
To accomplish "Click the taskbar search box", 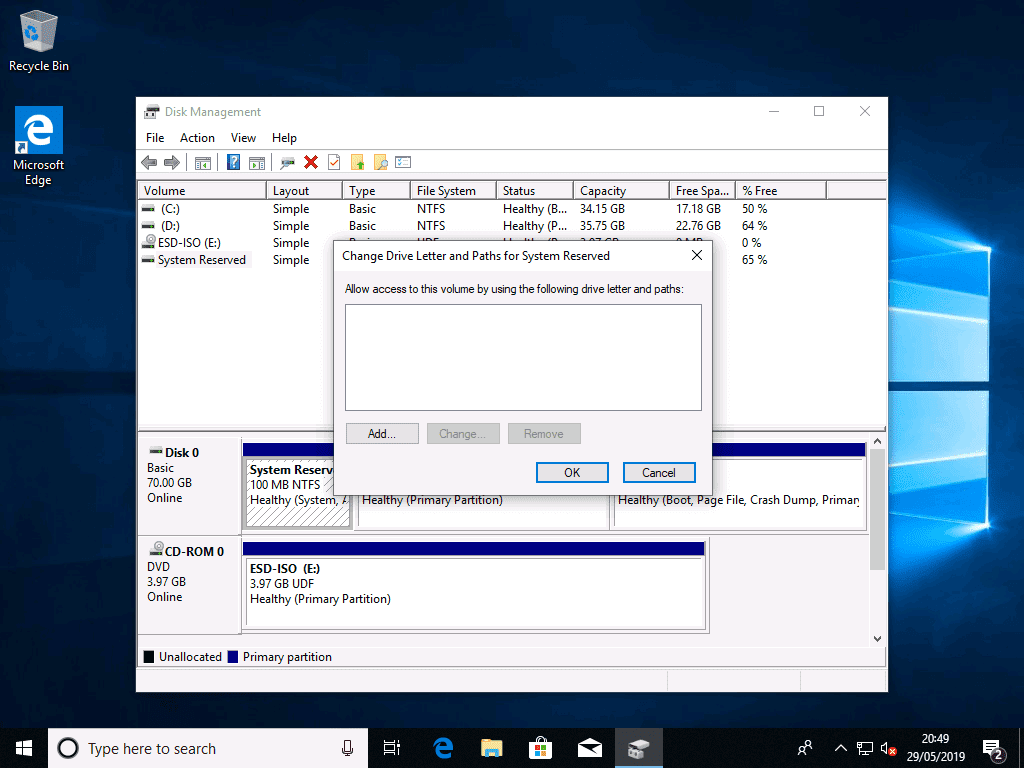I will (208, 748).
